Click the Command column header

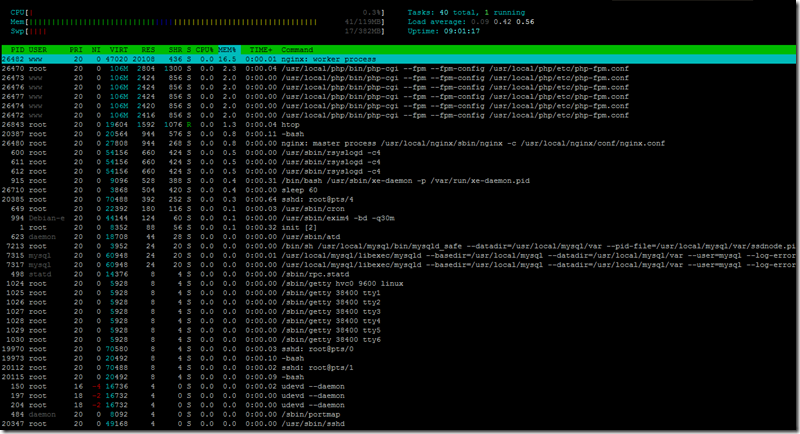[x=297, y=50]
